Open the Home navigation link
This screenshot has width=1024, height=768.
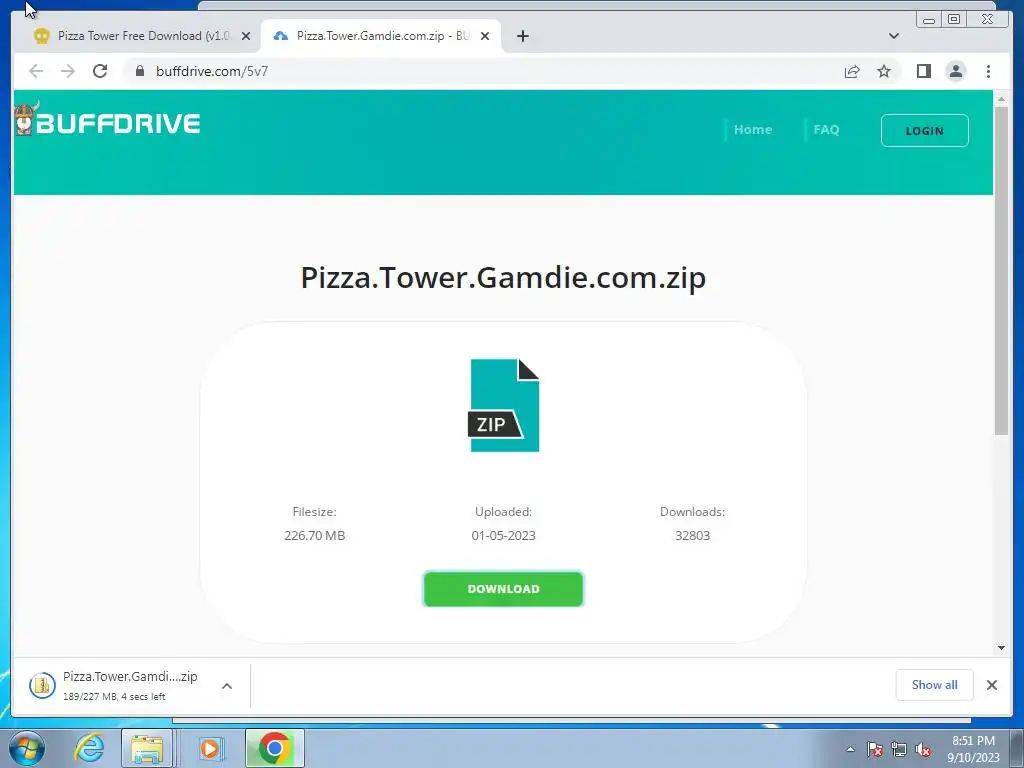point(752,129)
